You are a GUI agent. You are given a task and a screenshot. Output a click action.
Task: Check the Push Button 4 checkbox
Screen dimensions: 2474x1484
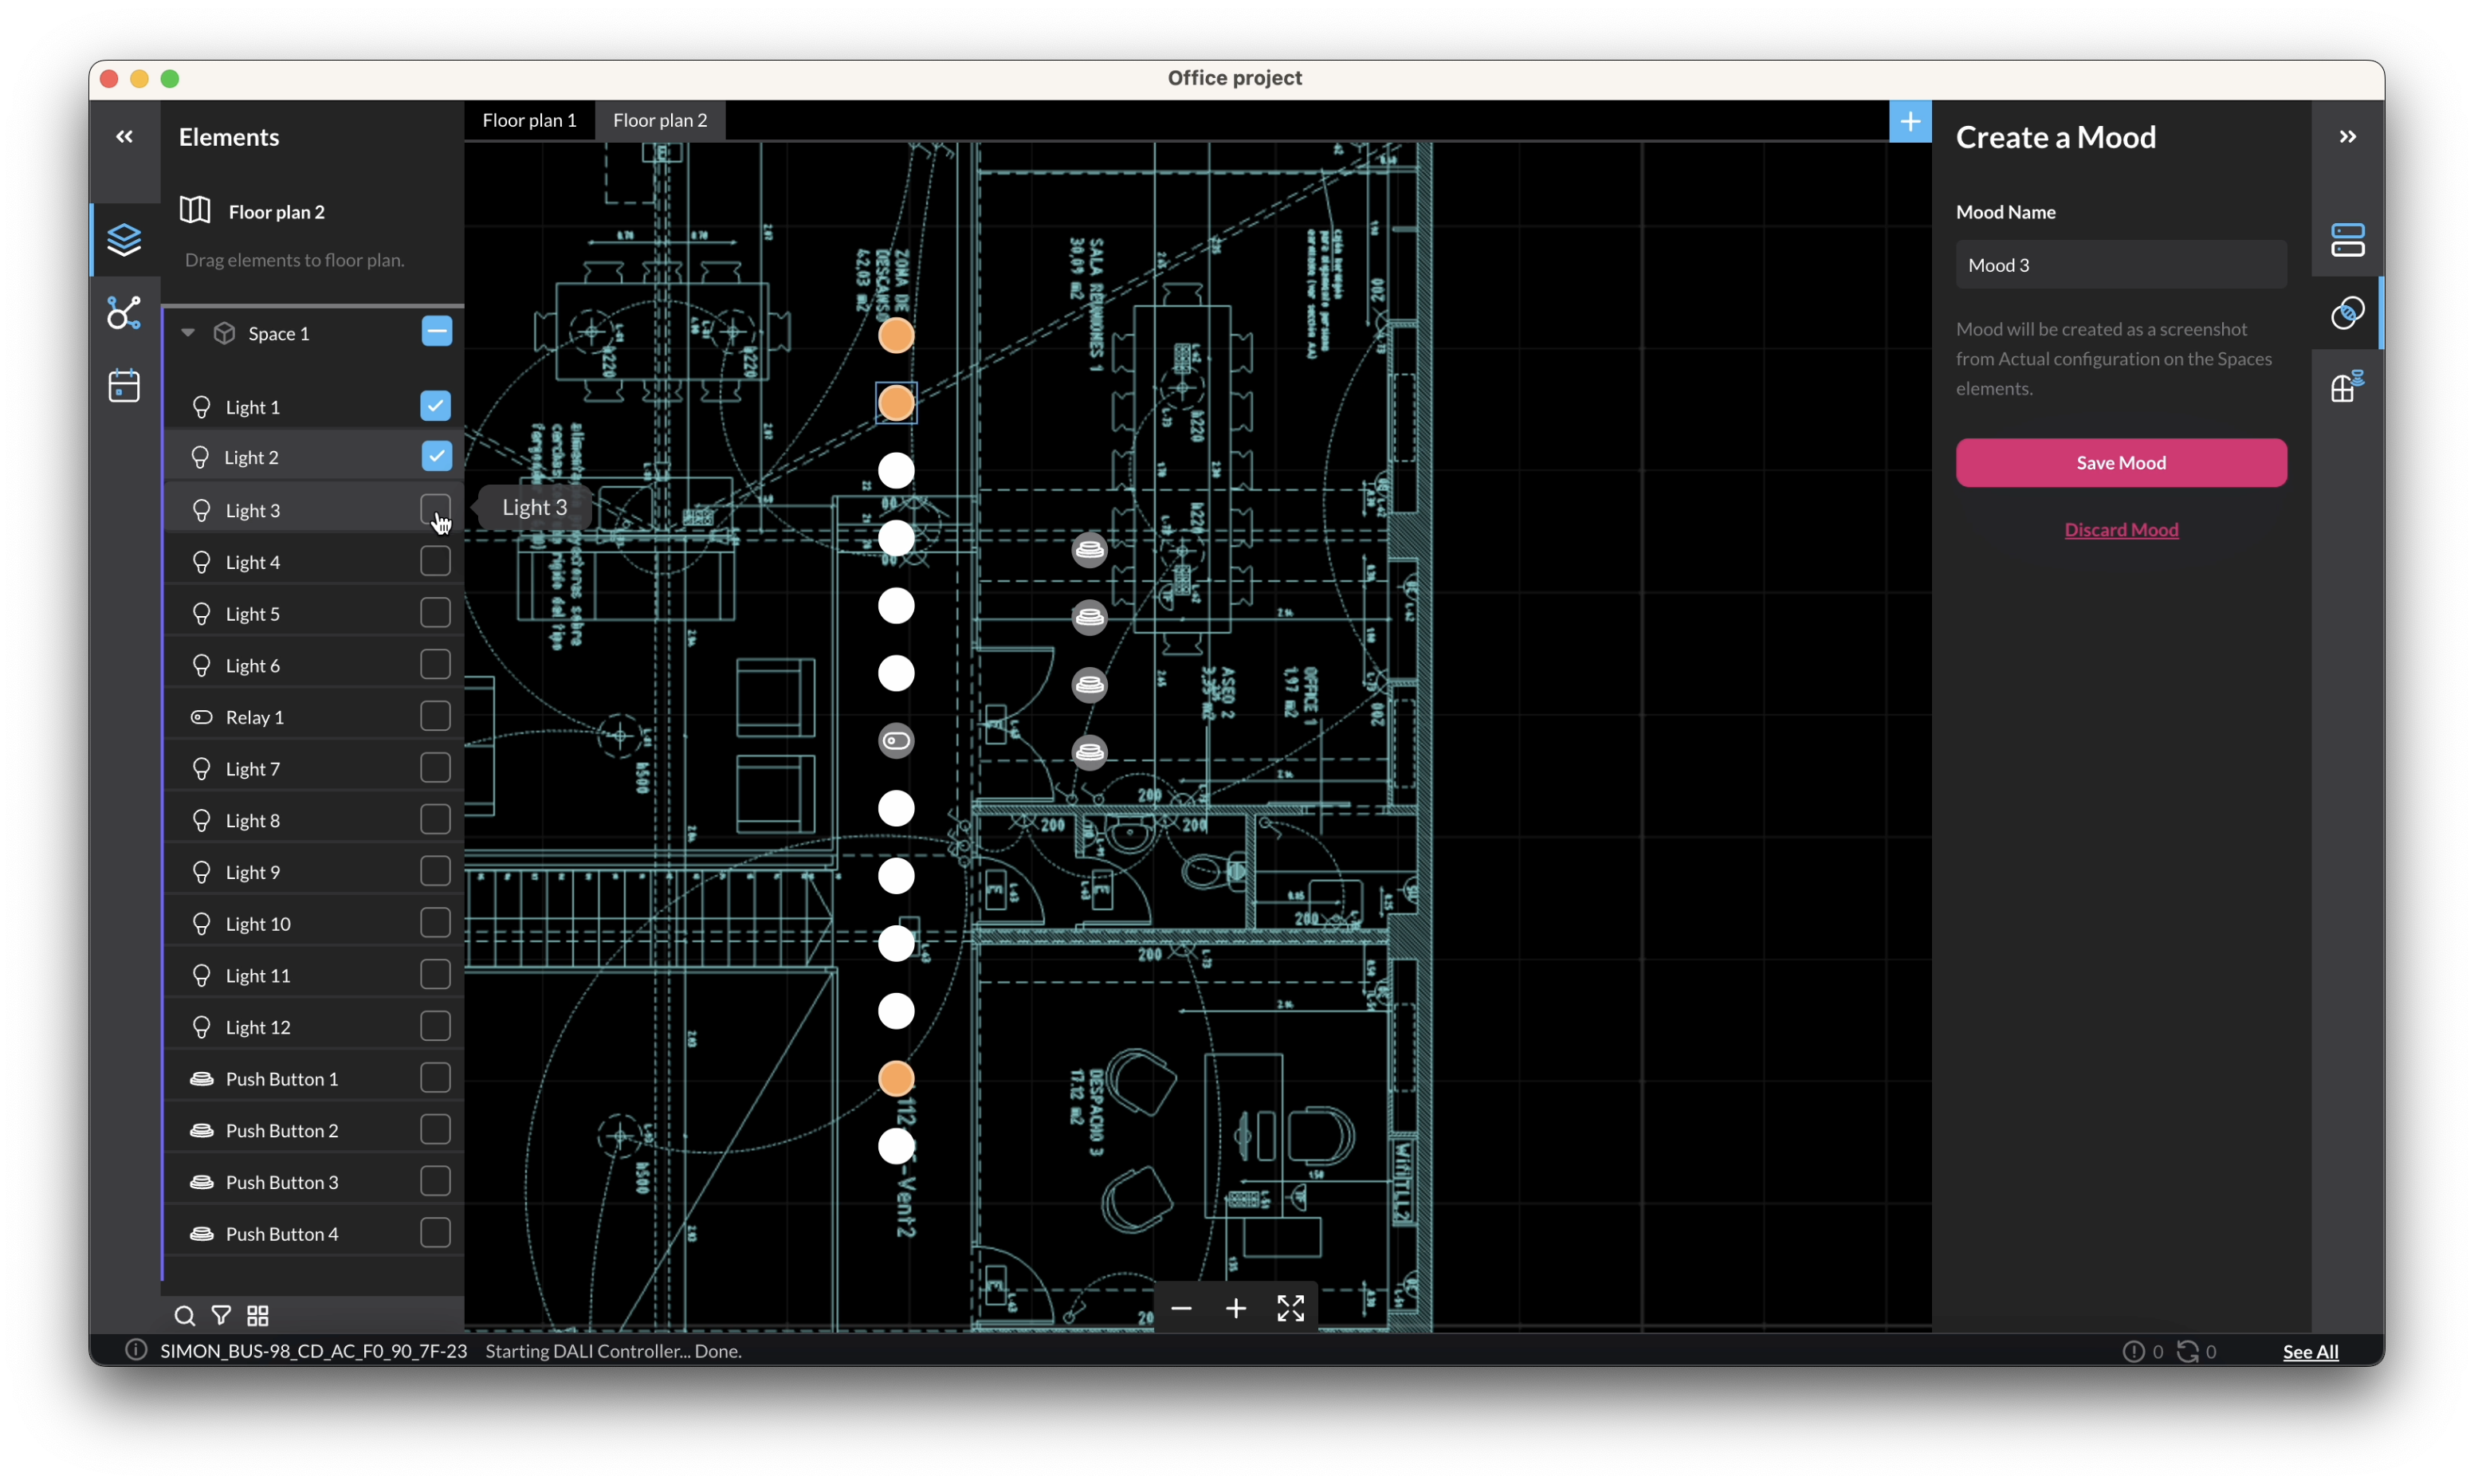tap(435, 1232)
